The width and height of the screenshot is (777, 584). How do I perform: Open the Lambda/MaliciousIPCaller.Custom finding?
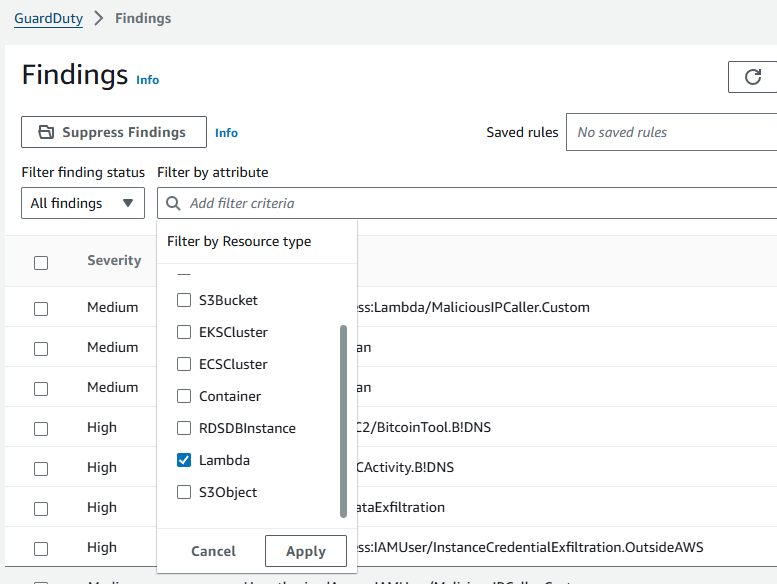coord(473,307)
